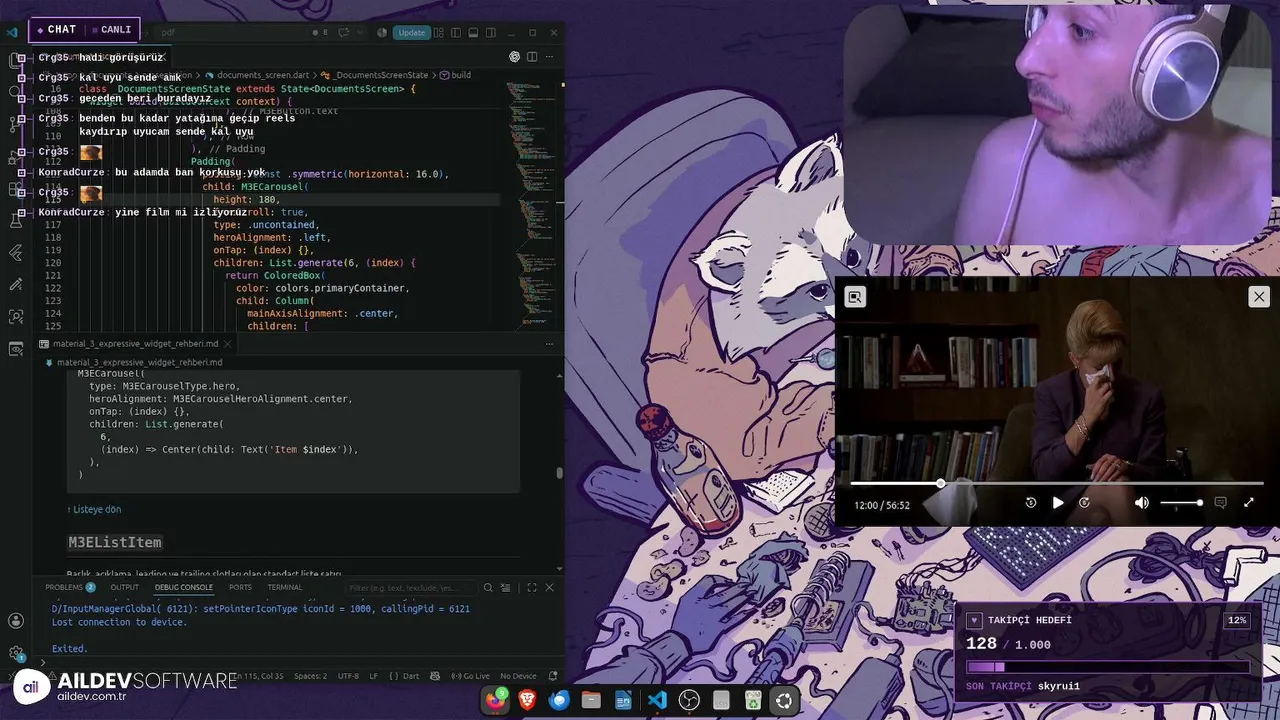
Task: Switch to the Problems panel tab
Action: click(x=70, y=587)
